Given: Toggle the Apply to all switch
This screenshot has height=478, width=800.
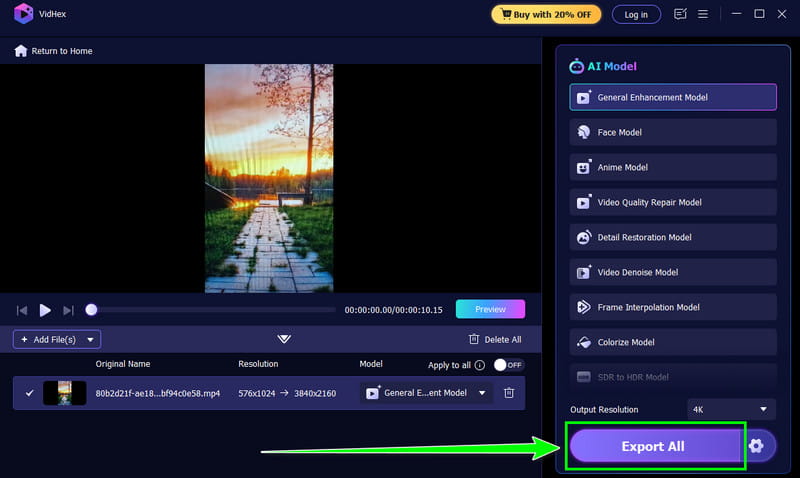Looking at the screenshot, I should (508, 365).
